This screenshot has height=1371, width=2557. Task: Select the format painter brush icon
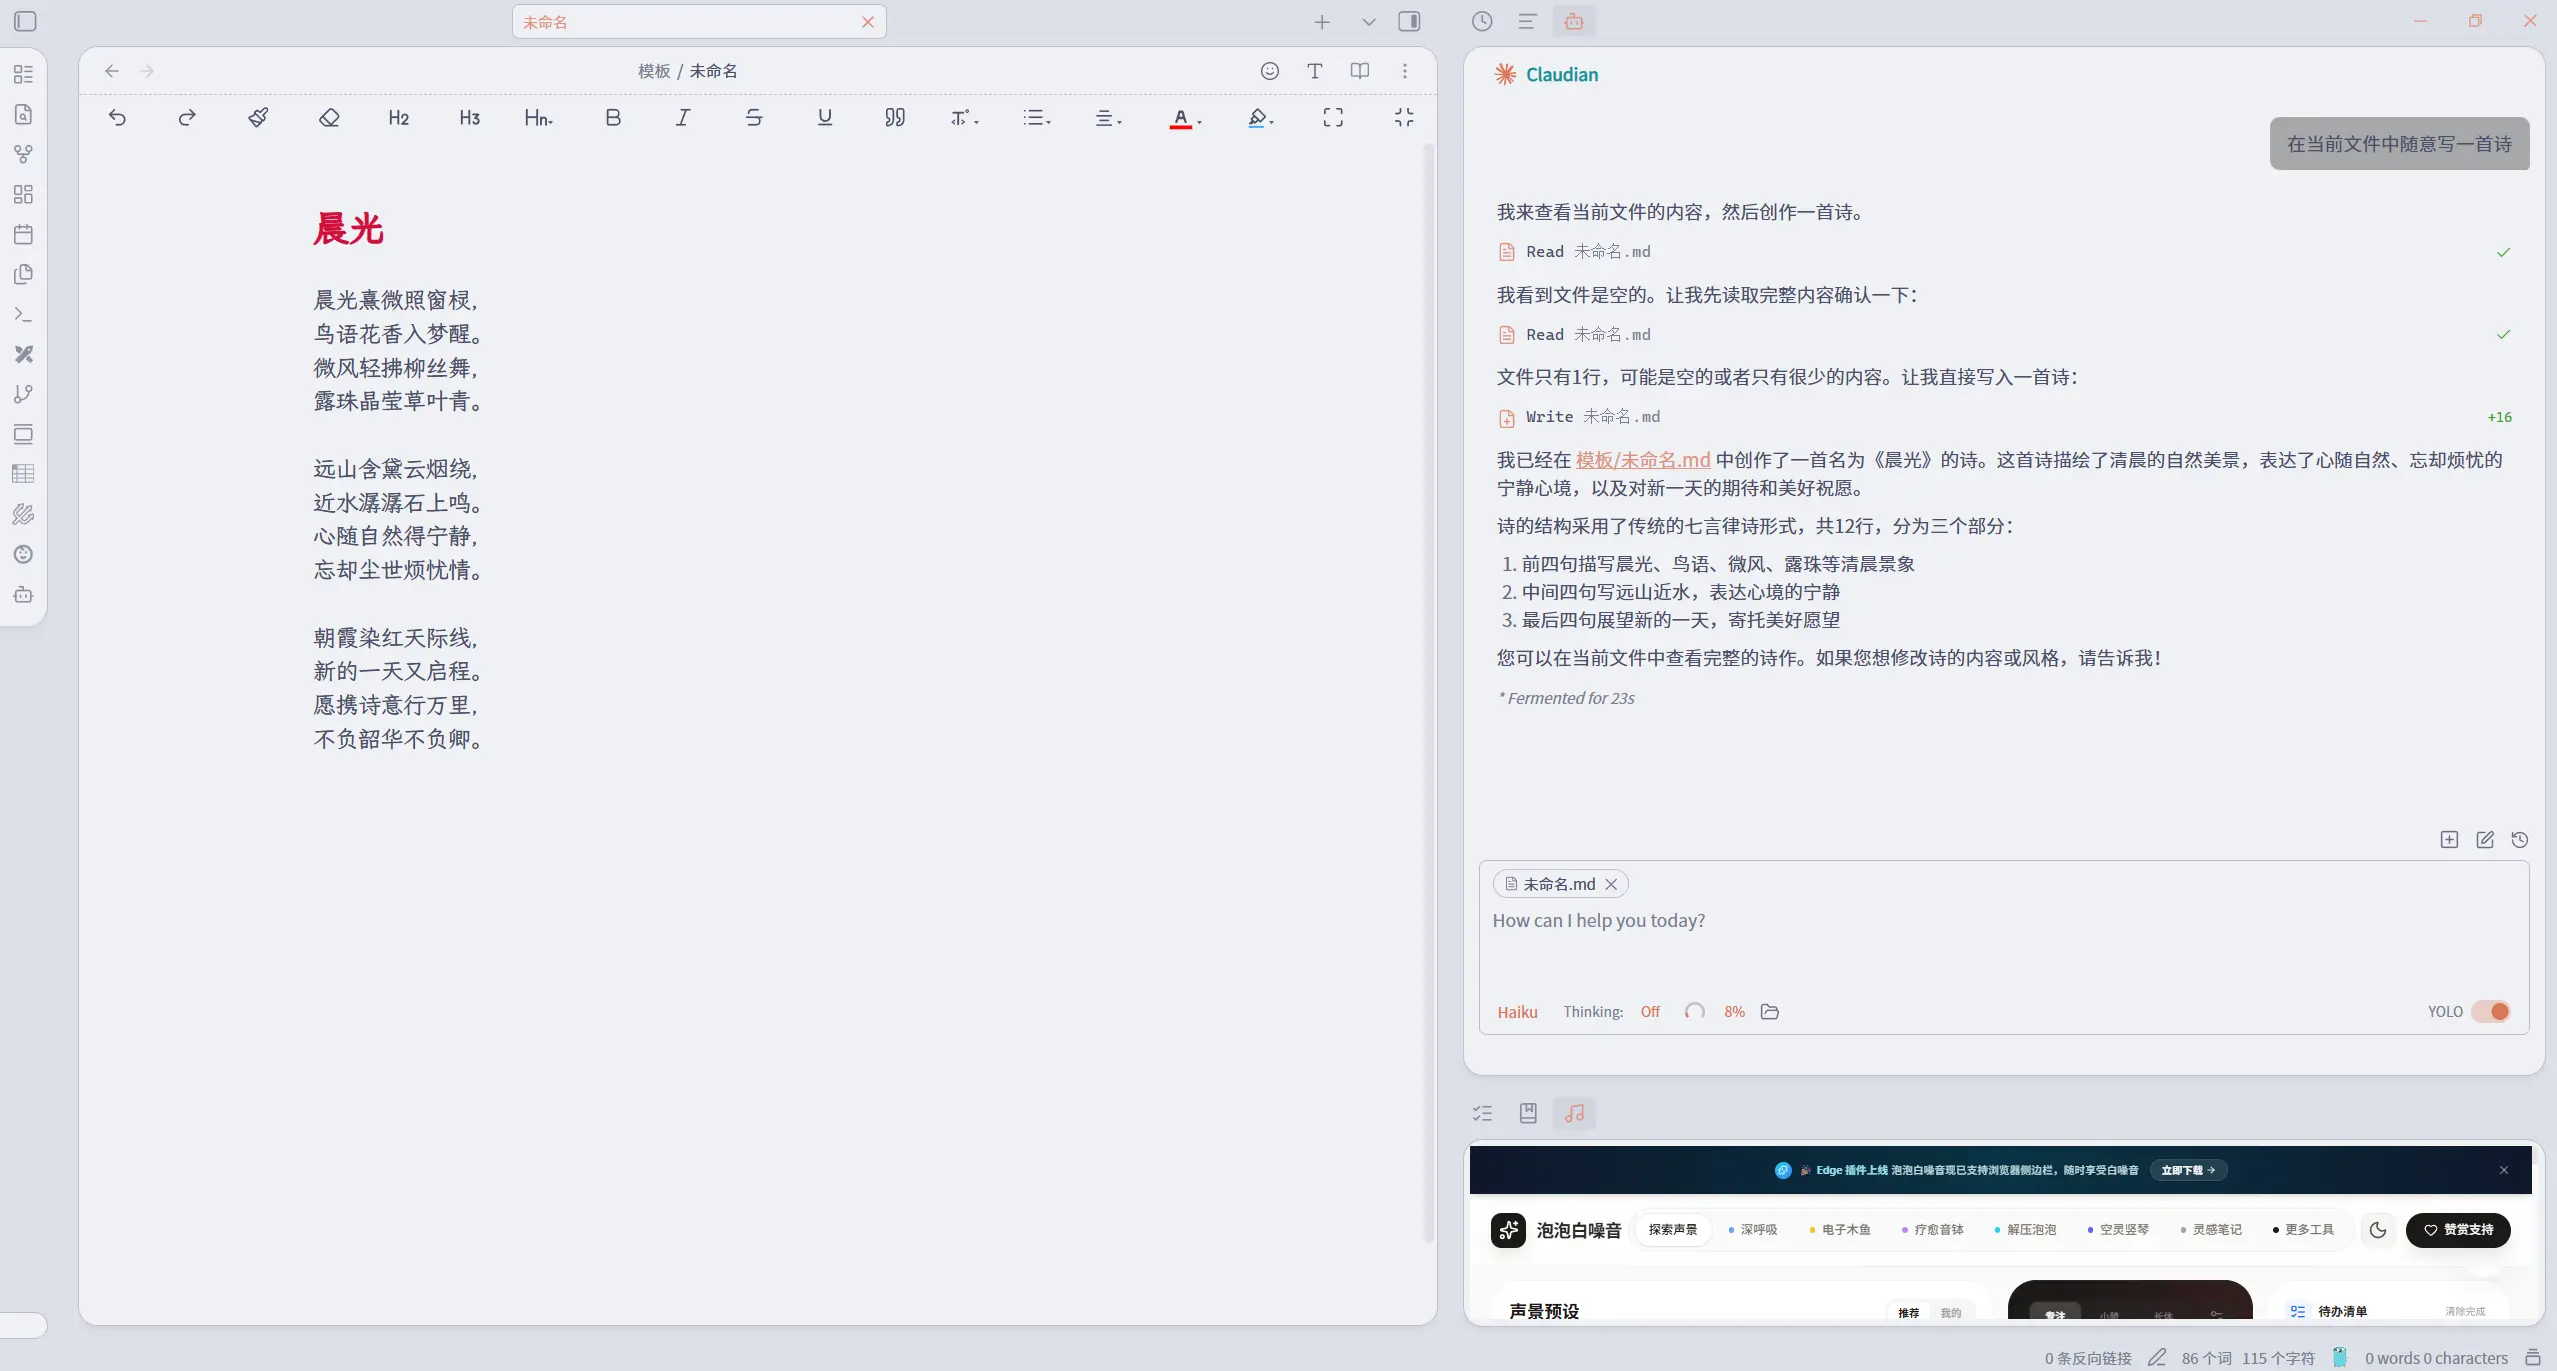258,118
